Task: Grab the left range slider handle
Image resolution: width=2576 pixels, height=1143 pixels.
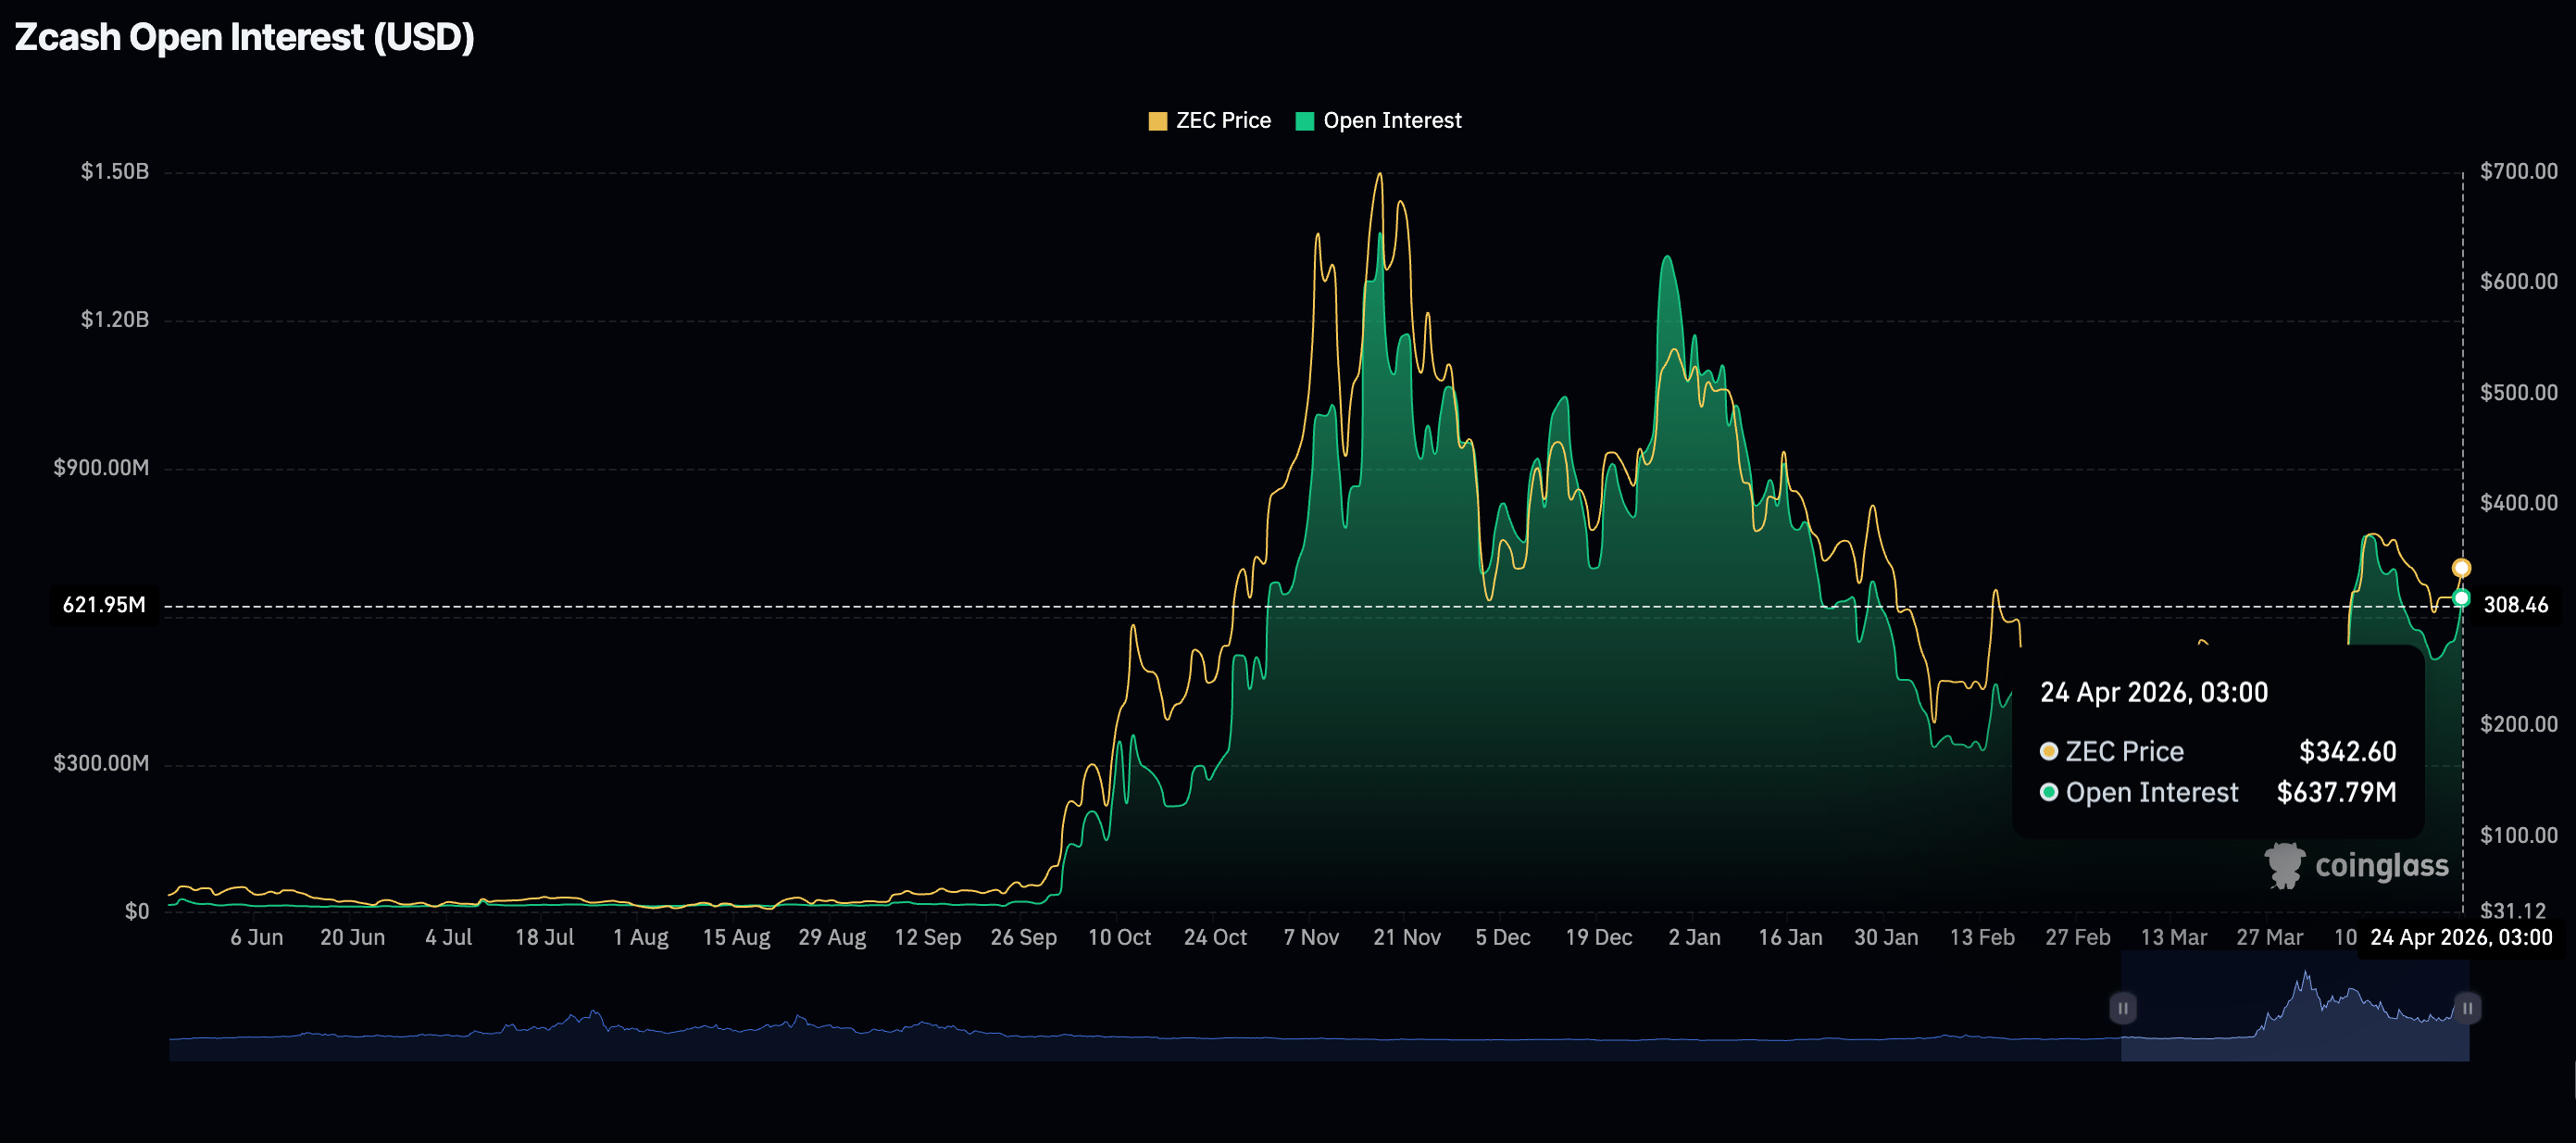Action: [x=2122, y=1008]
